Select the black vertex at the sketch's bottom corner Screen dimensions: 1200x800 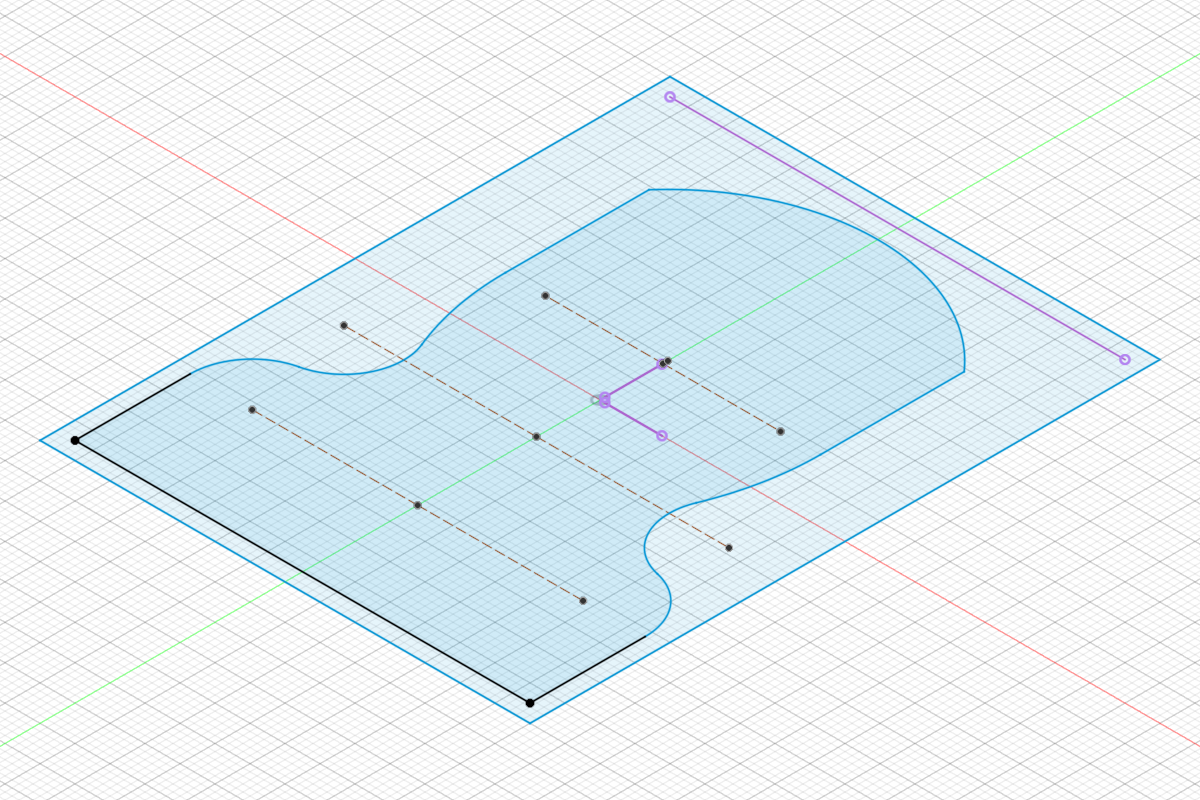[530, 703]
